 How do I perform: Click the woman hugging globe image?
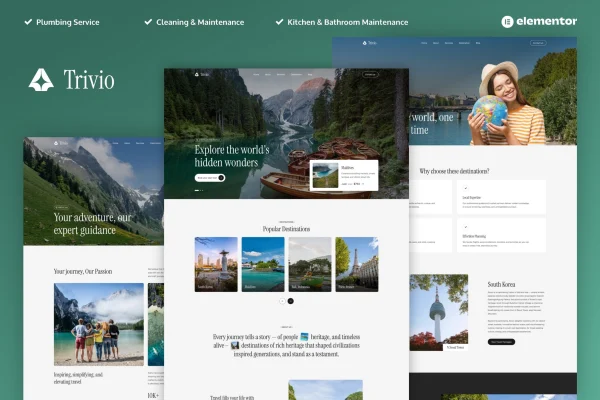507,103
